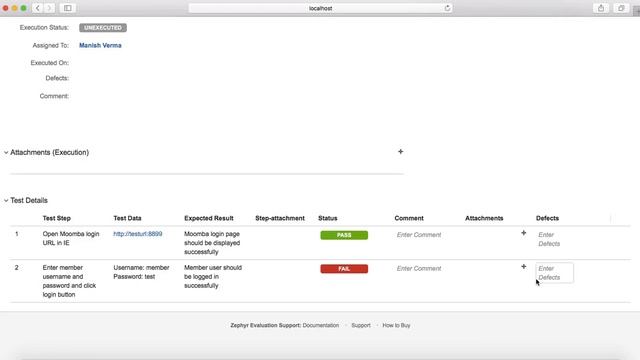Add attachment for step 2
Image resolution: width=640 pixels, height=360 pixels.
(x=524, y=267)
